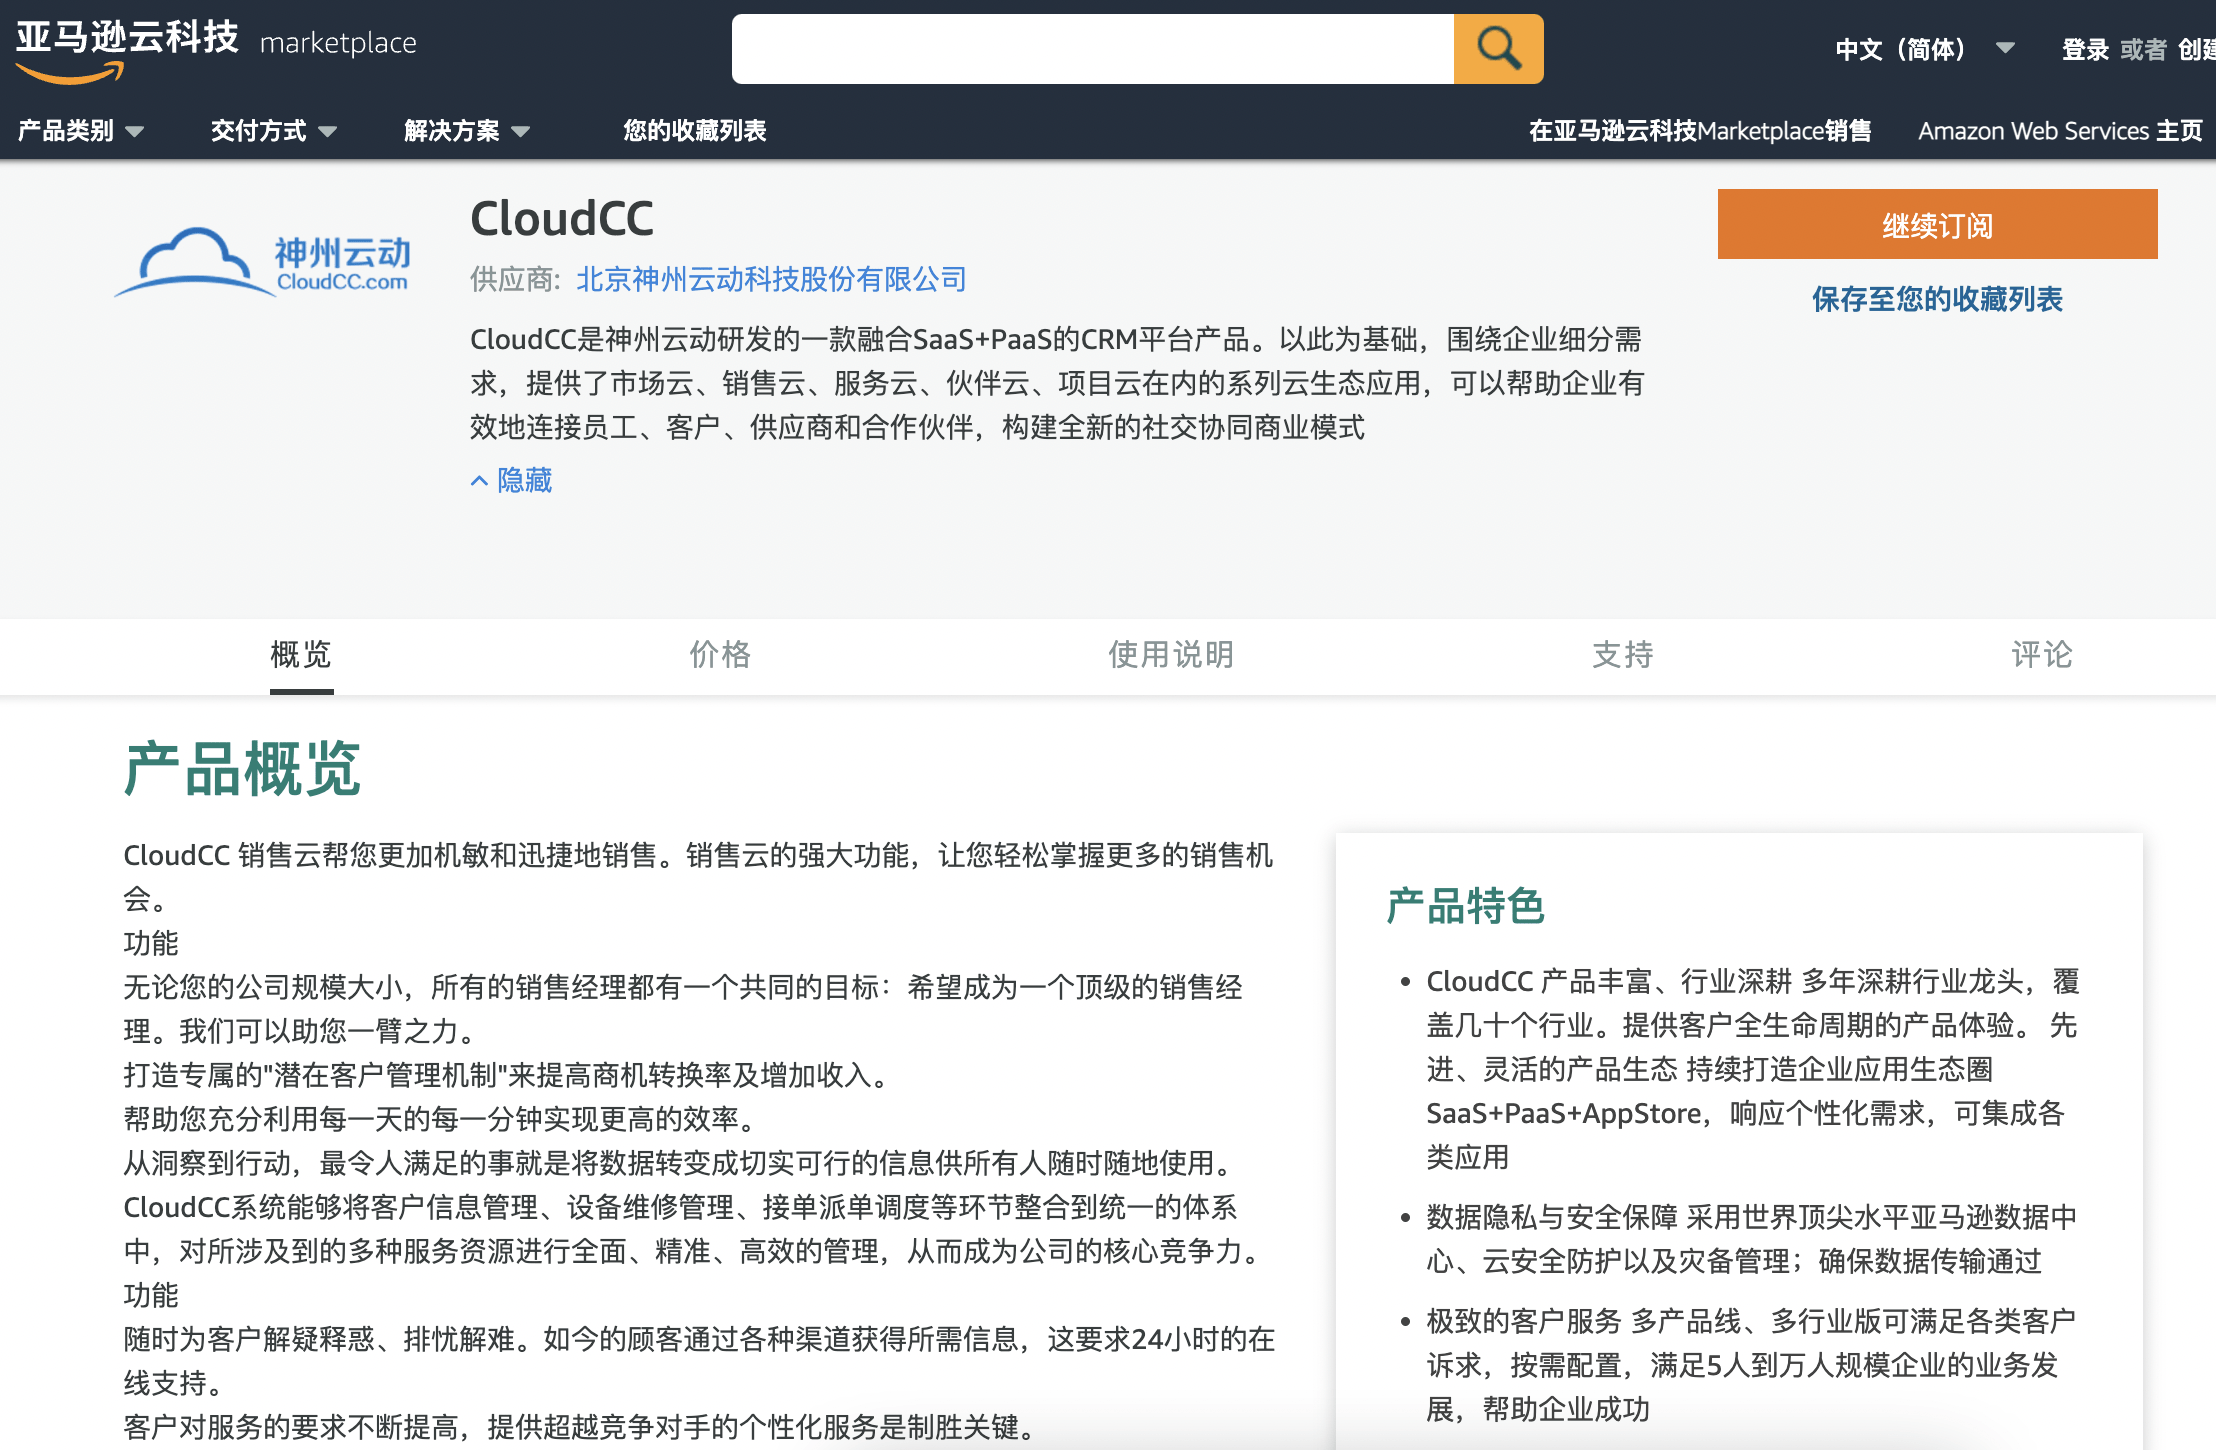Viewport: 2216px width, 1450px height.
Task: Click the orange search magnifier icon
Action: click(x=1497, y=47)
